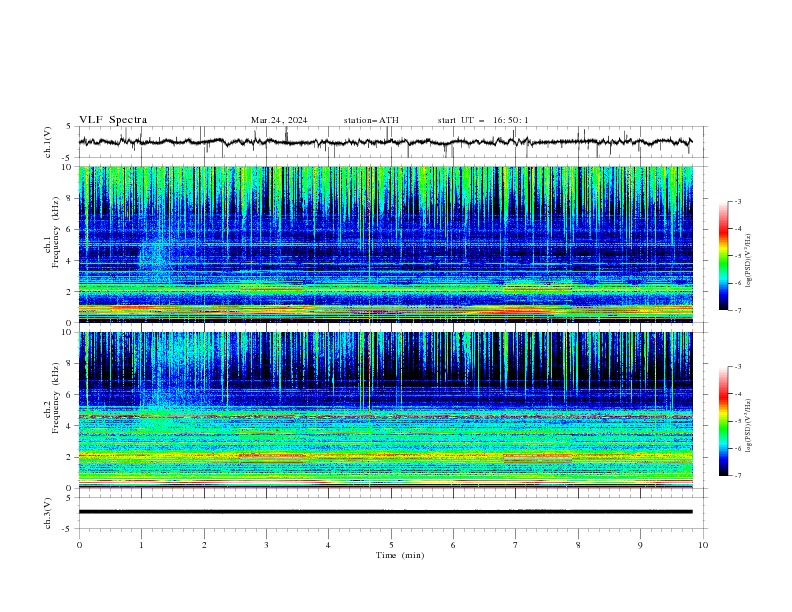792x612 pixels.
Task: Click the ch.1 voltage waveform trace
Action: (x=385, y=142)
